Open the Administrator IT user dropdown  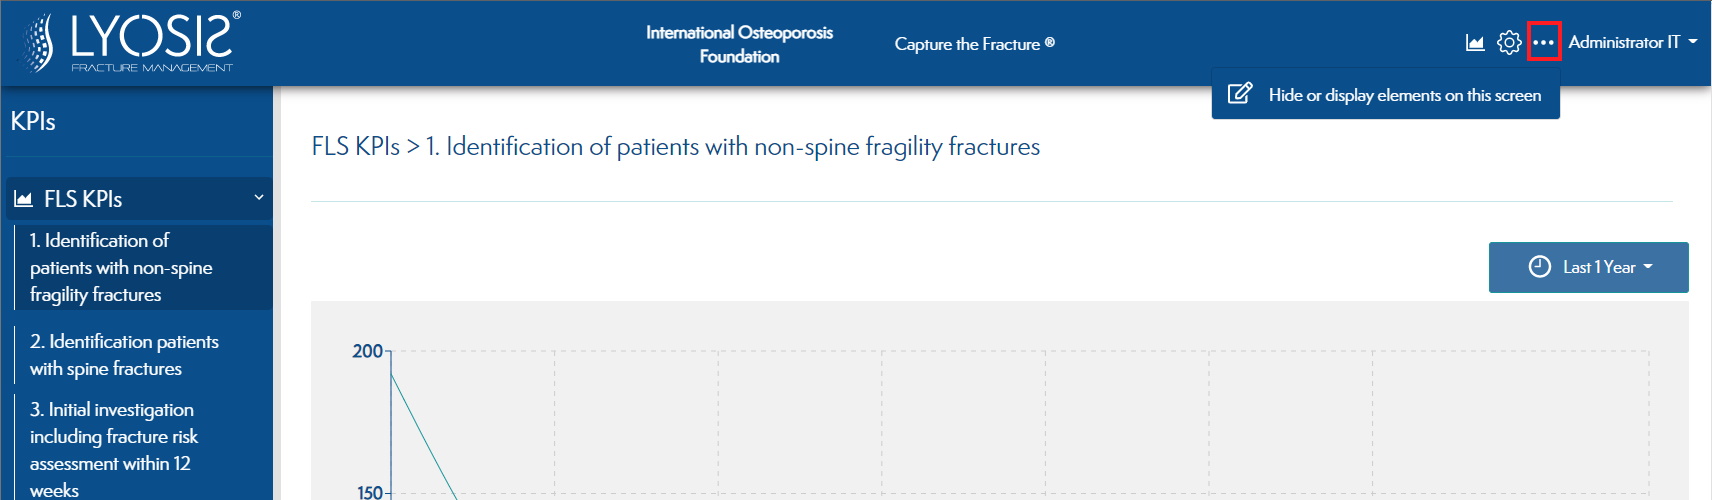[x=1632, y=42]
